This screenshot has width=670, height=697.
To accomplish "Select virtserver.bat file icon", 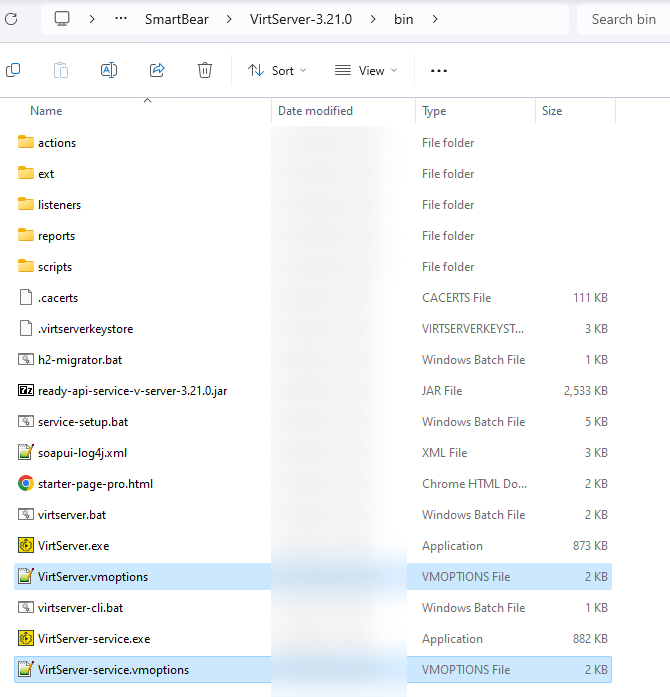I will point(26,514).
